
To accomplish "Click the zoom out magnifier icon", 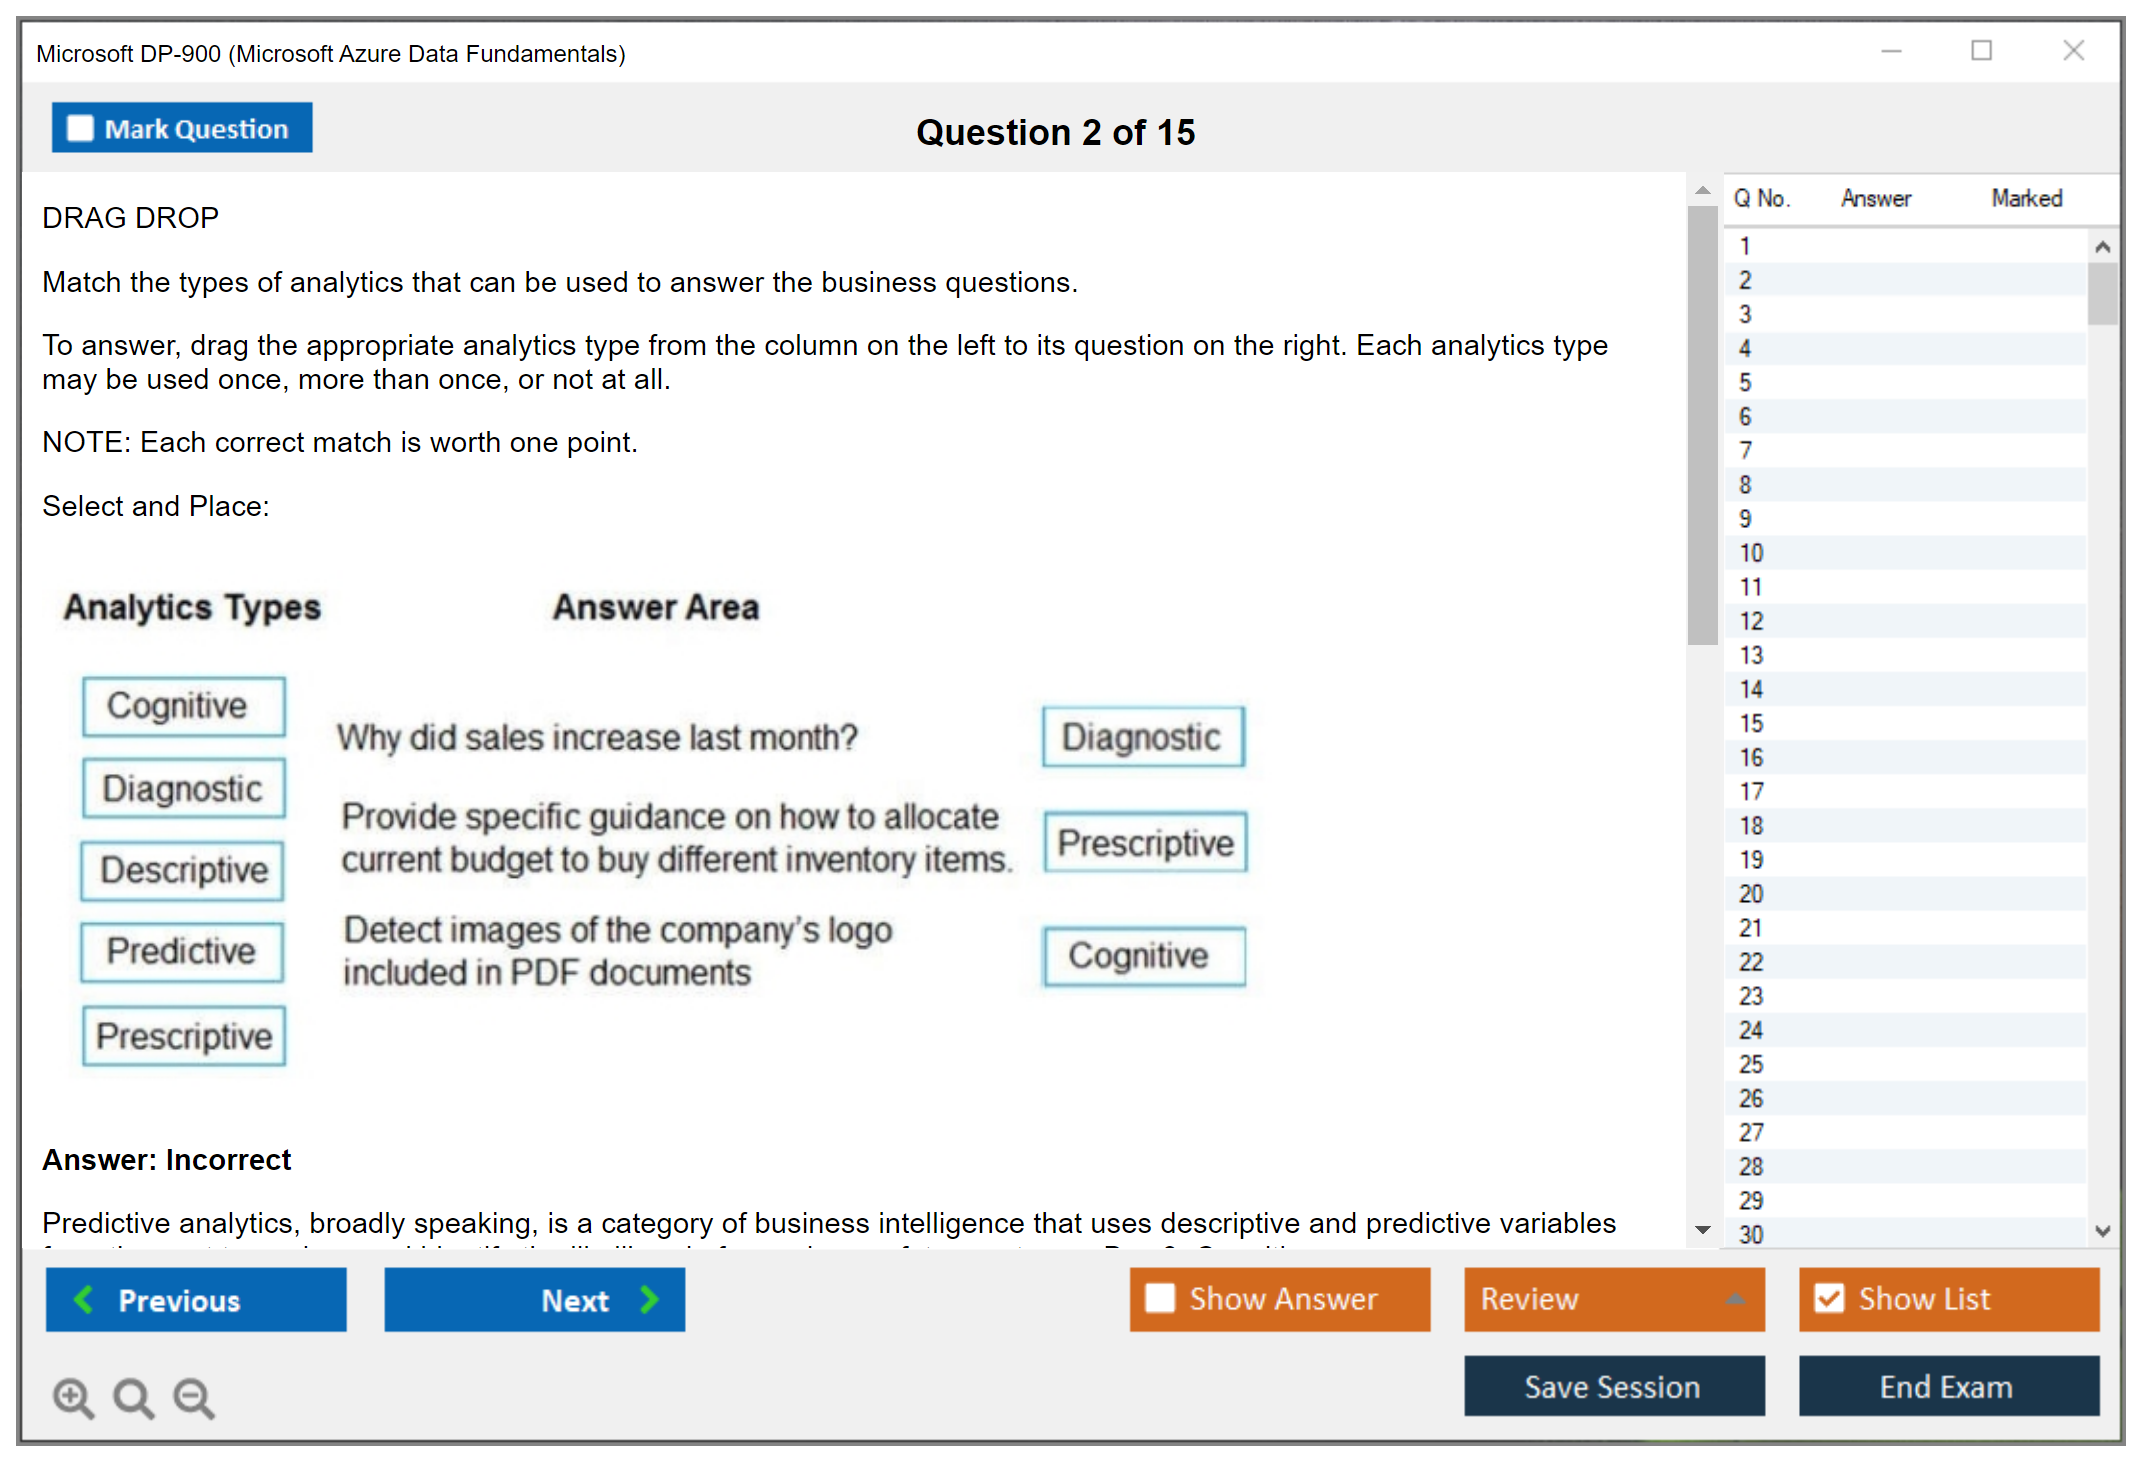I will coord(194,1397).
